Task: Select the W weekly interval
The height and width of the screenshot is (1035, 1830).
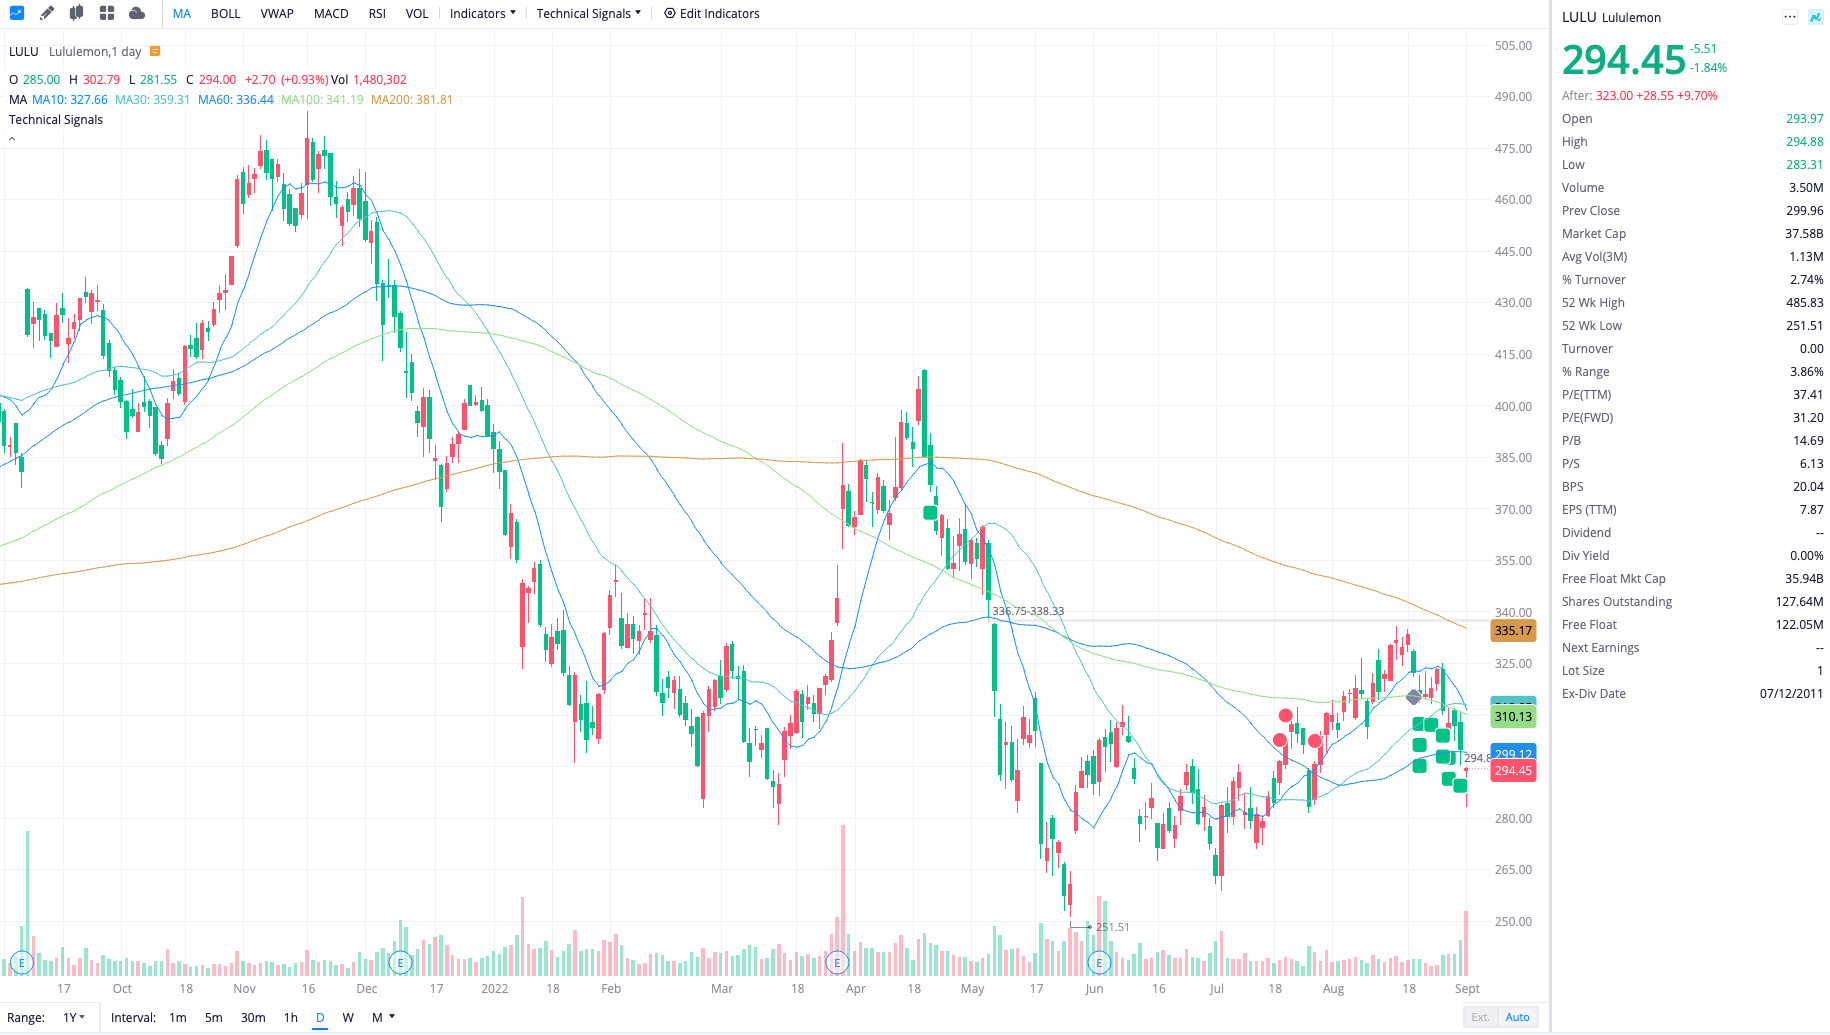Action: click(348, 1017)
